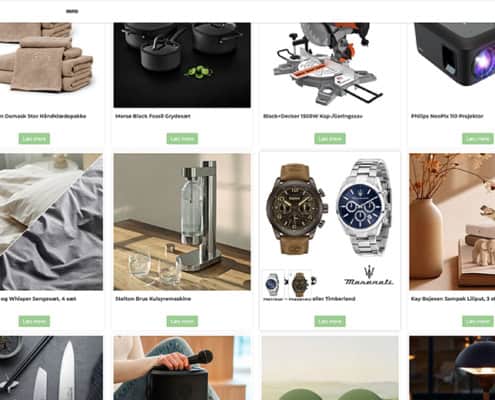The width and height of the screenshot is (495, 400).
Task: Click the sparkling water machine image
Action: point(182,222)
